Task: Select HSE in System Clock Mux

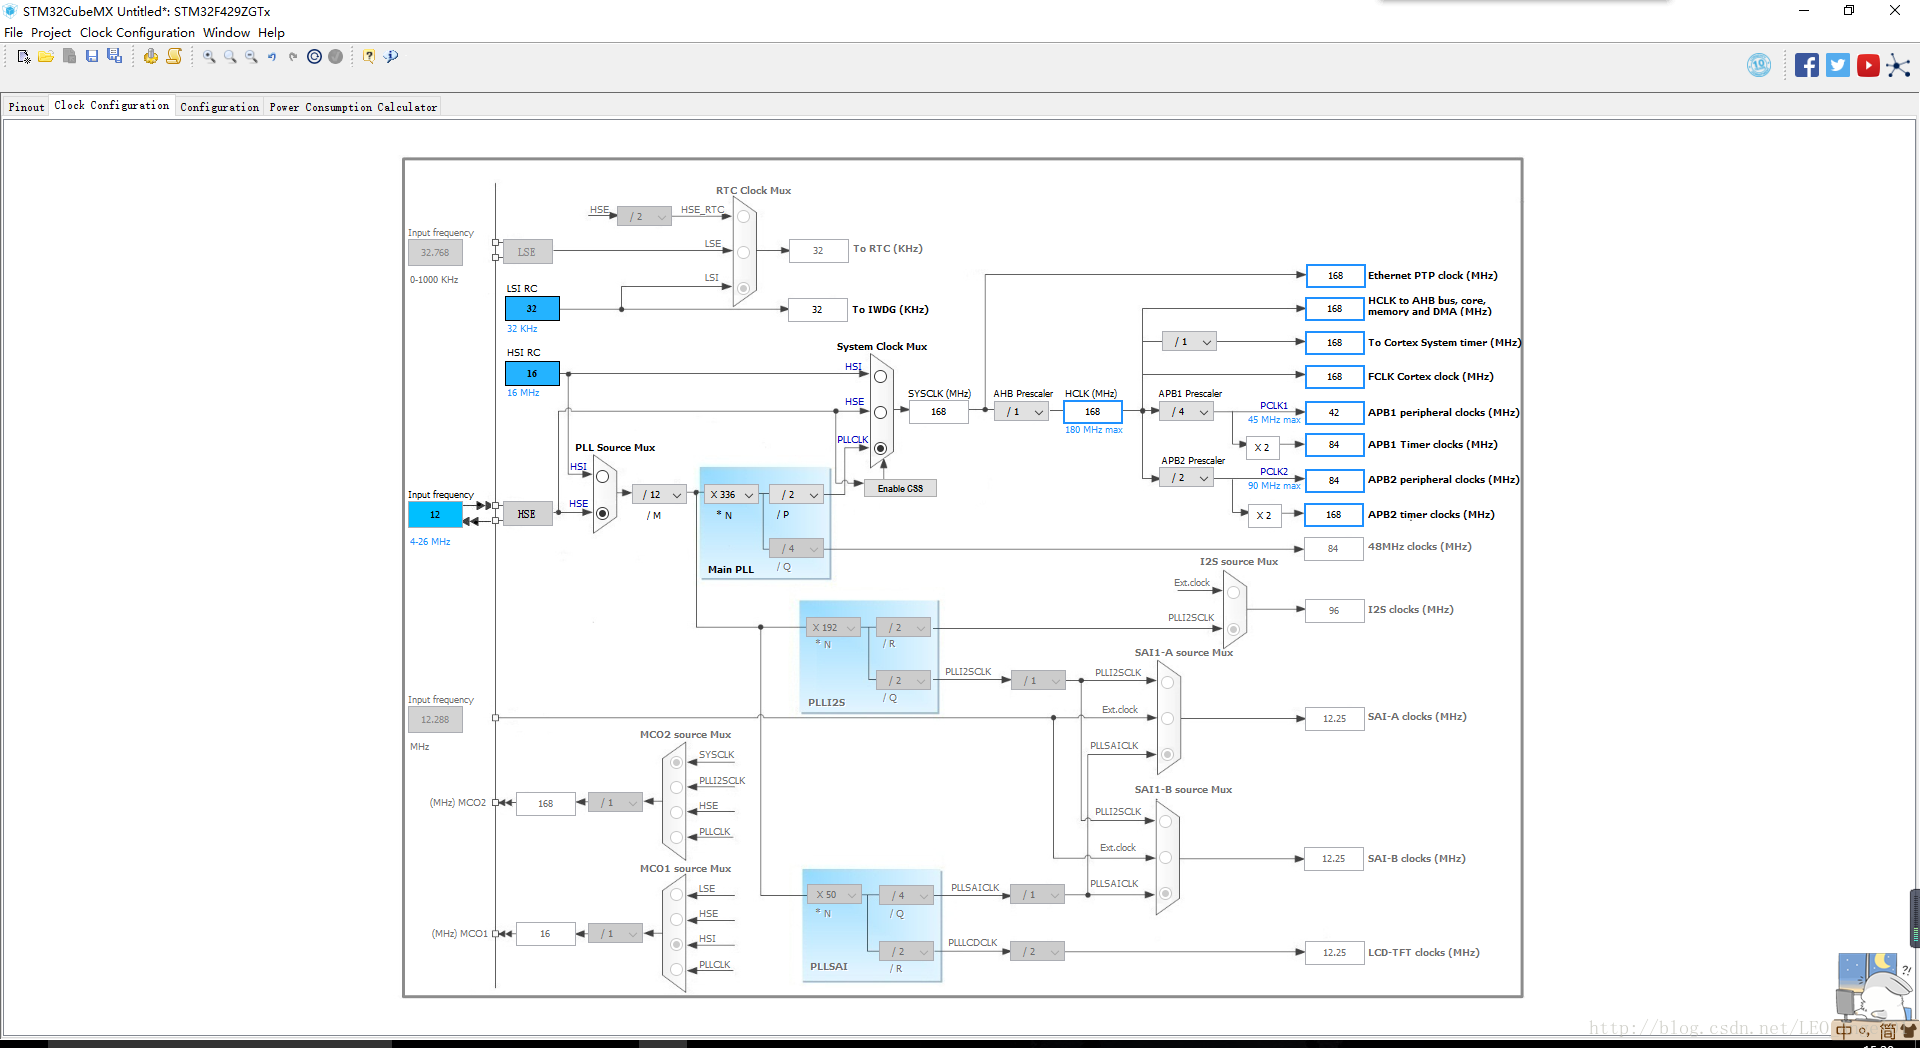Action: (x=880, y=412)
